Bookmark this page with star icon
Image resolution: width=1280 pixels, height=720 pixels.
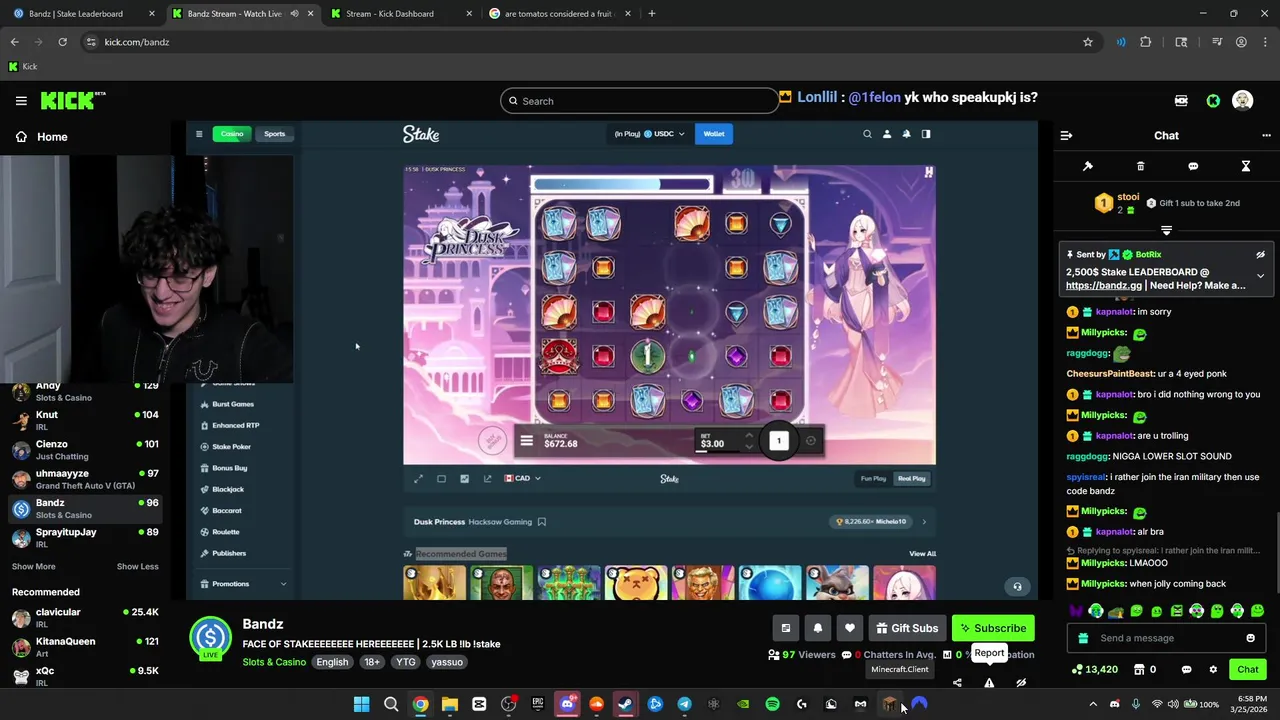pyautogui.click(x=1088, y=42)
